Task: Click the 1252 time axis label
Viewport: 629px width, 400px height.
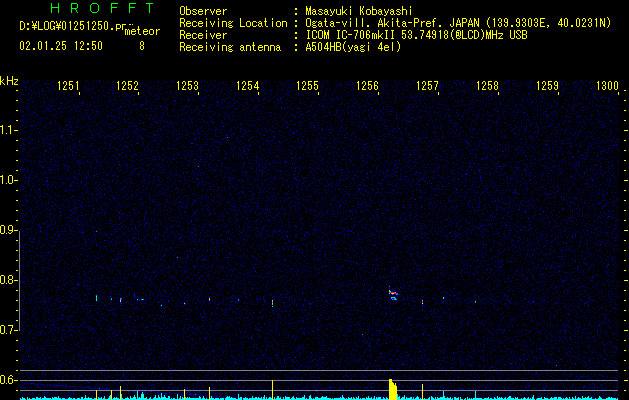Action: coord(128,86)
